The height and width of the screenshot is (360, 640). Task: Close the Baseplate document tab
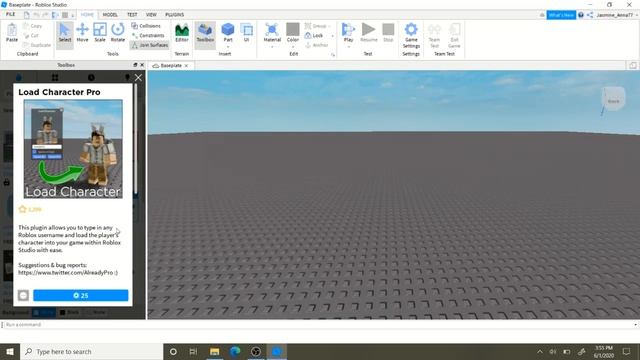coord(187,66)
